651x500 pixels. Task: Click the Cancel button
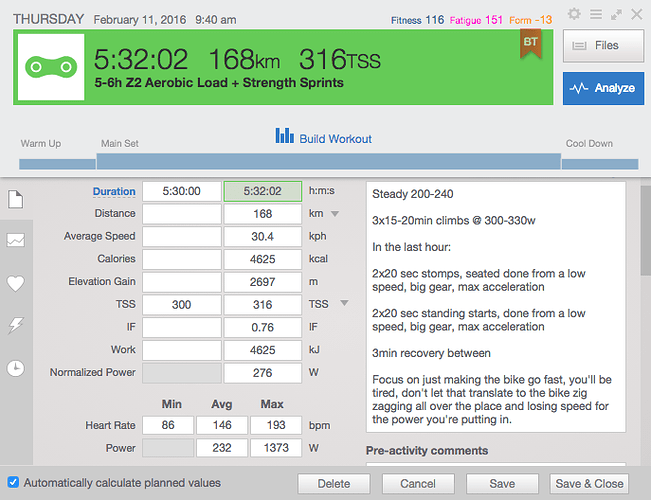click(418, 484)
